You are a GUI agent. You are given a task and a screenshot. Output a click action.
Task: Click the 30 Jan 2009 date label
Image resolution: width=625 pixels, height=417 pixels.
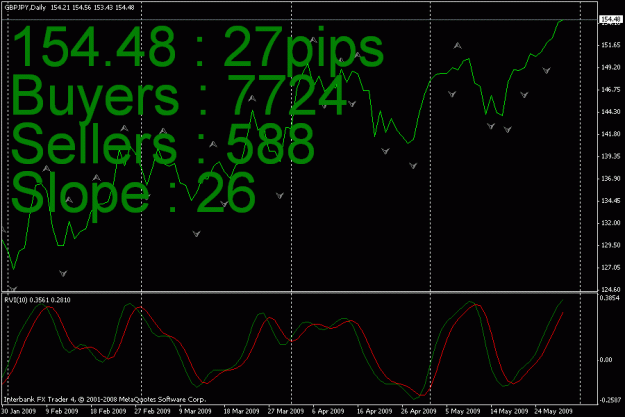pos(19,411)
